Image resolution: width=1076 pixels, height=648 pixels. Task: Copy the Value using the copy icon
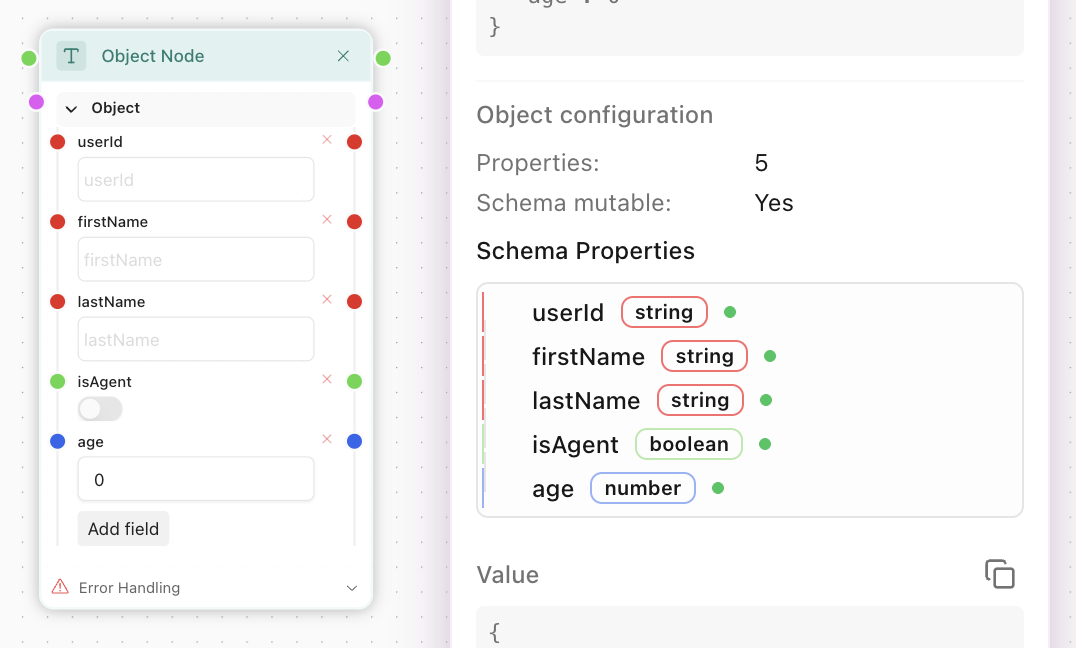coord(999,574)
